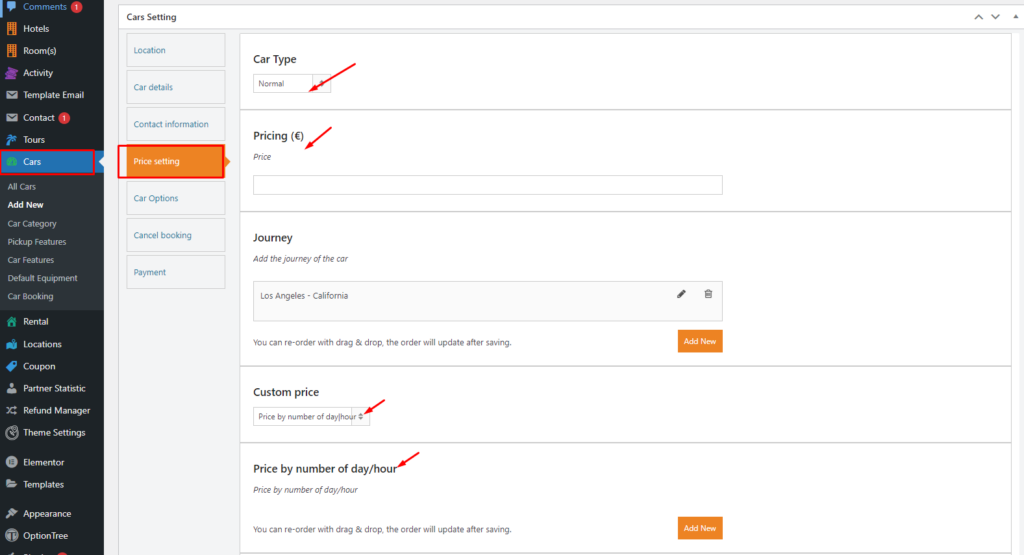Open the Car Type dropdown

point(291,84)
